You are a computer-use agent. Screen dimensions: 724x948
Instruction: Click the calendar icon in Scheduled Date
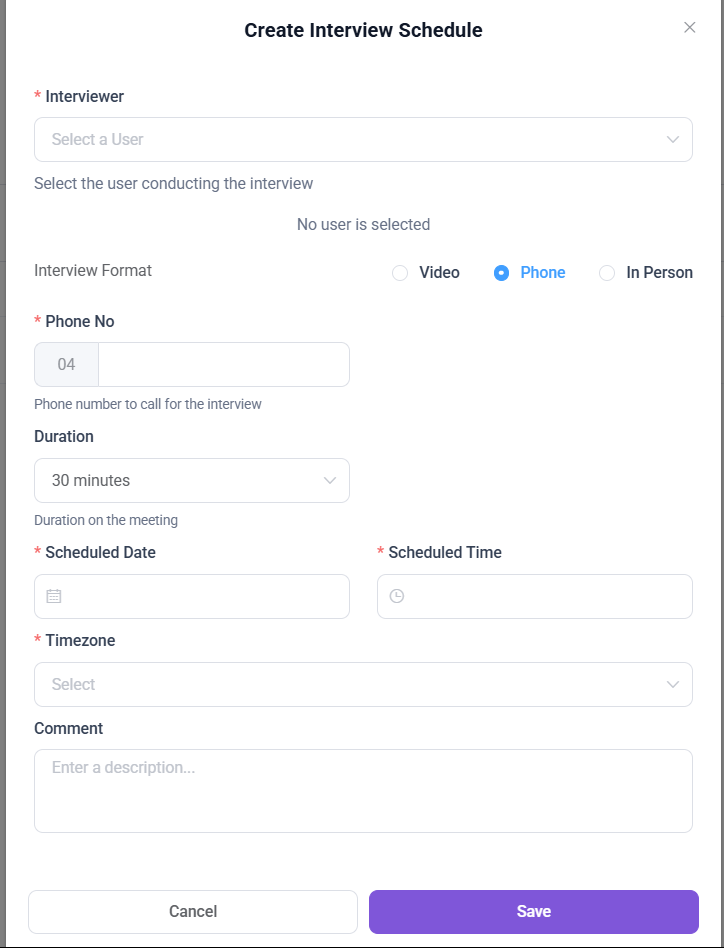pos(54,596)
